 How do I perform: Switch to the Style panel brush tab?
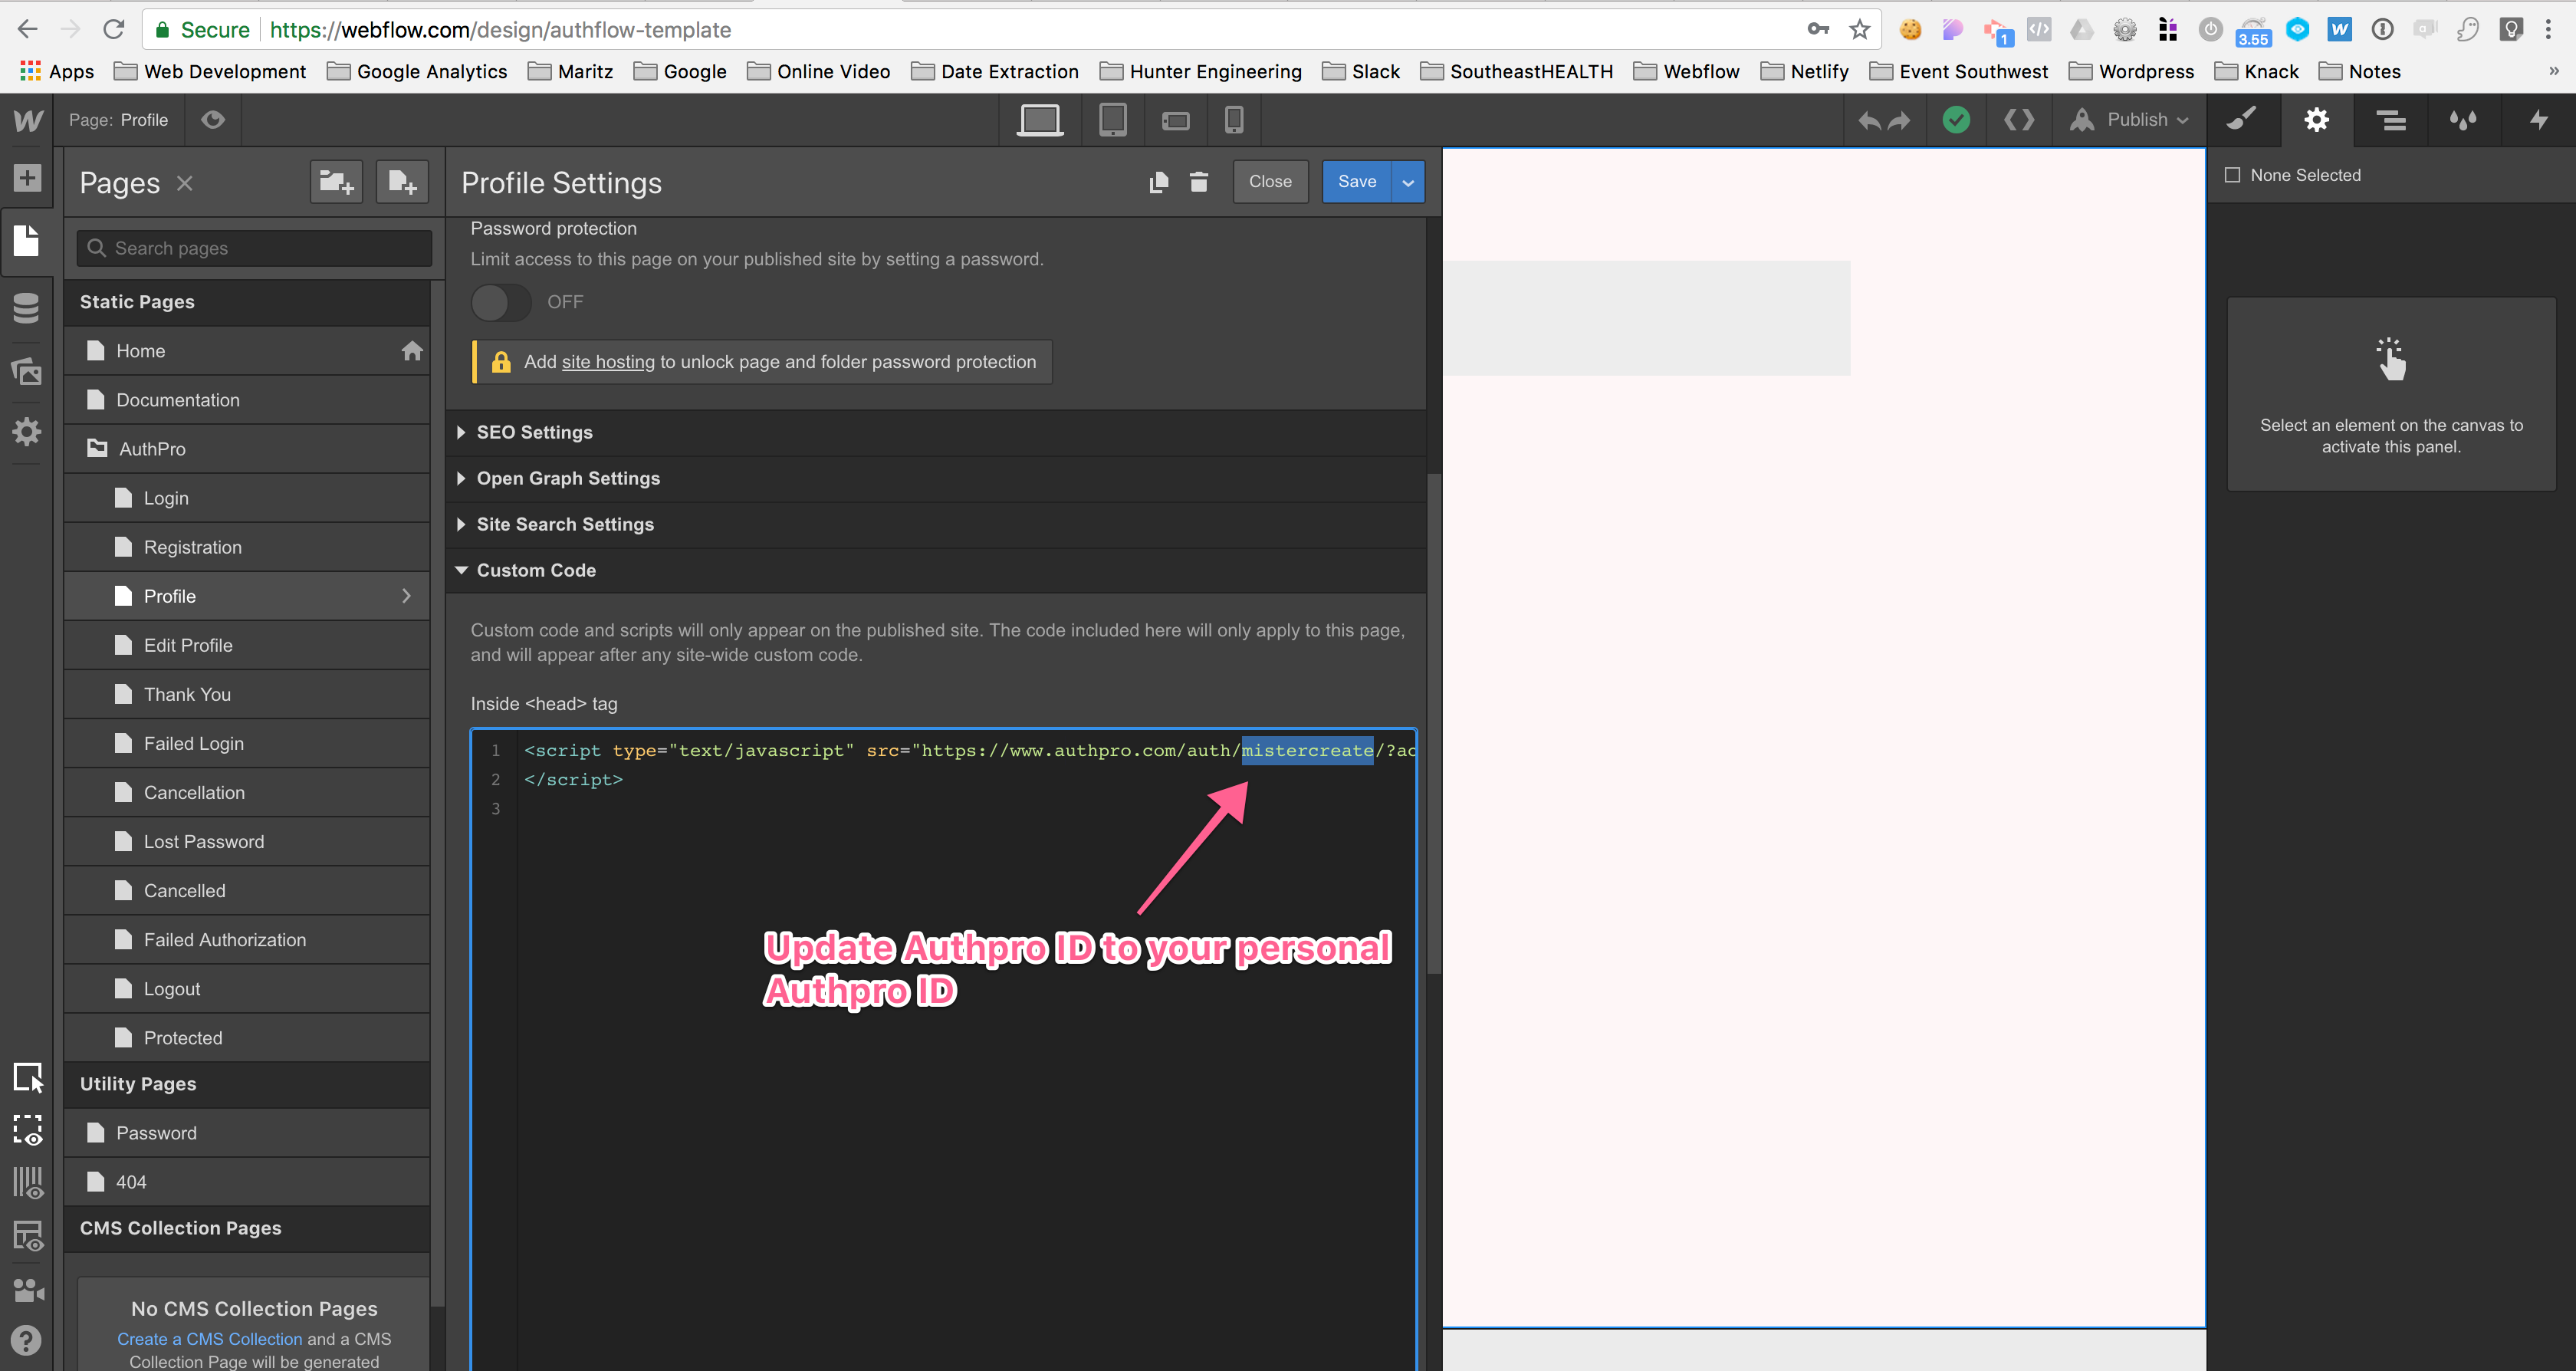(2242, 120)
